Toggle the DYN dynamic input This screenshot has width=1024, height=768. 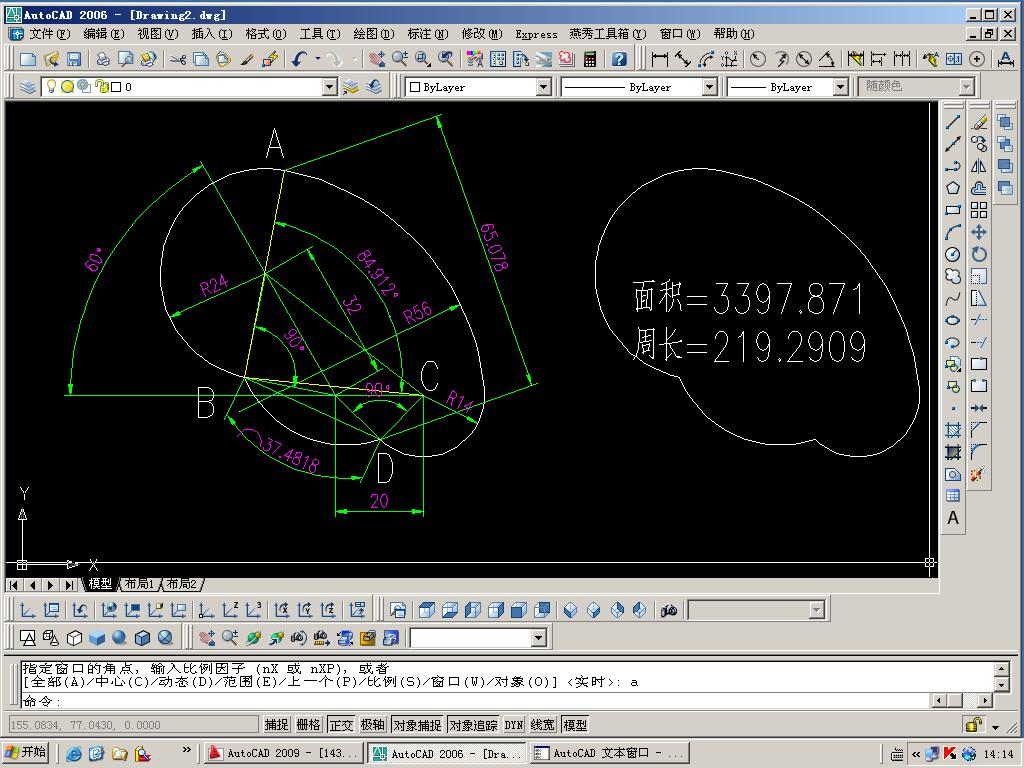tap(514, 725)
